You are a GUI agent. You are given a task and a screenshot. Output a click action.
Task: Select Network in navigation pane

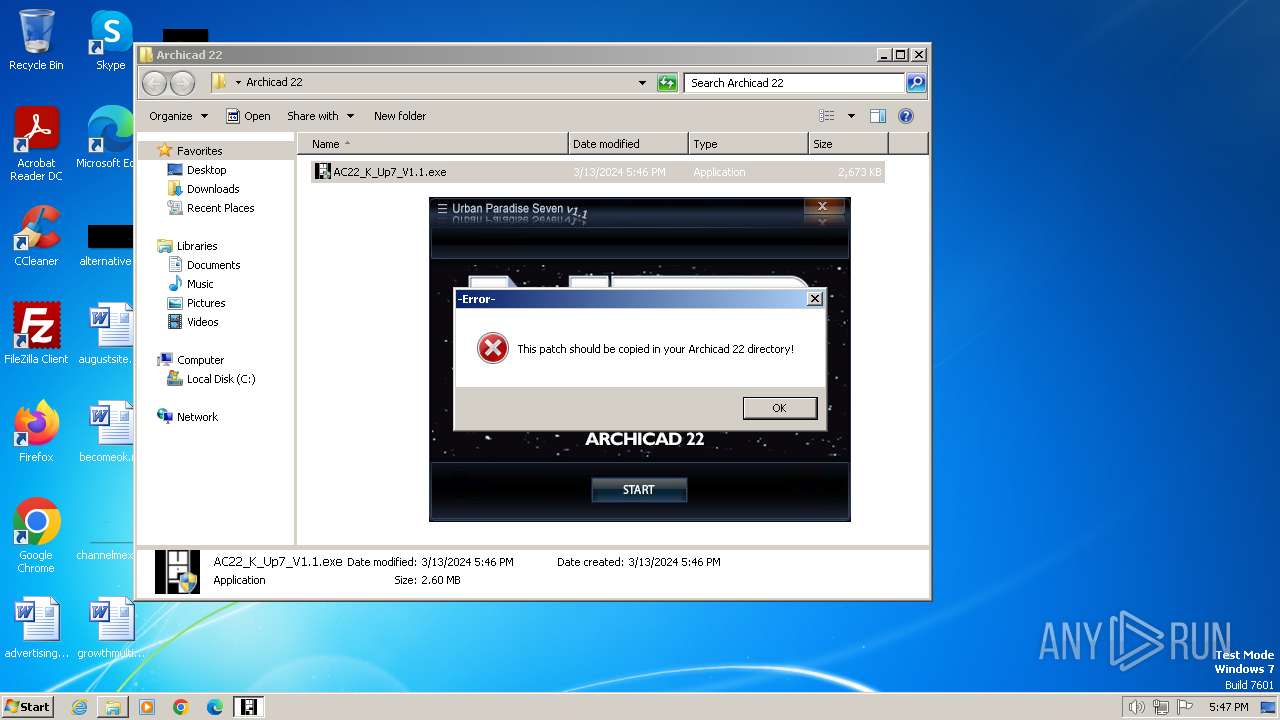coord(197,417)
